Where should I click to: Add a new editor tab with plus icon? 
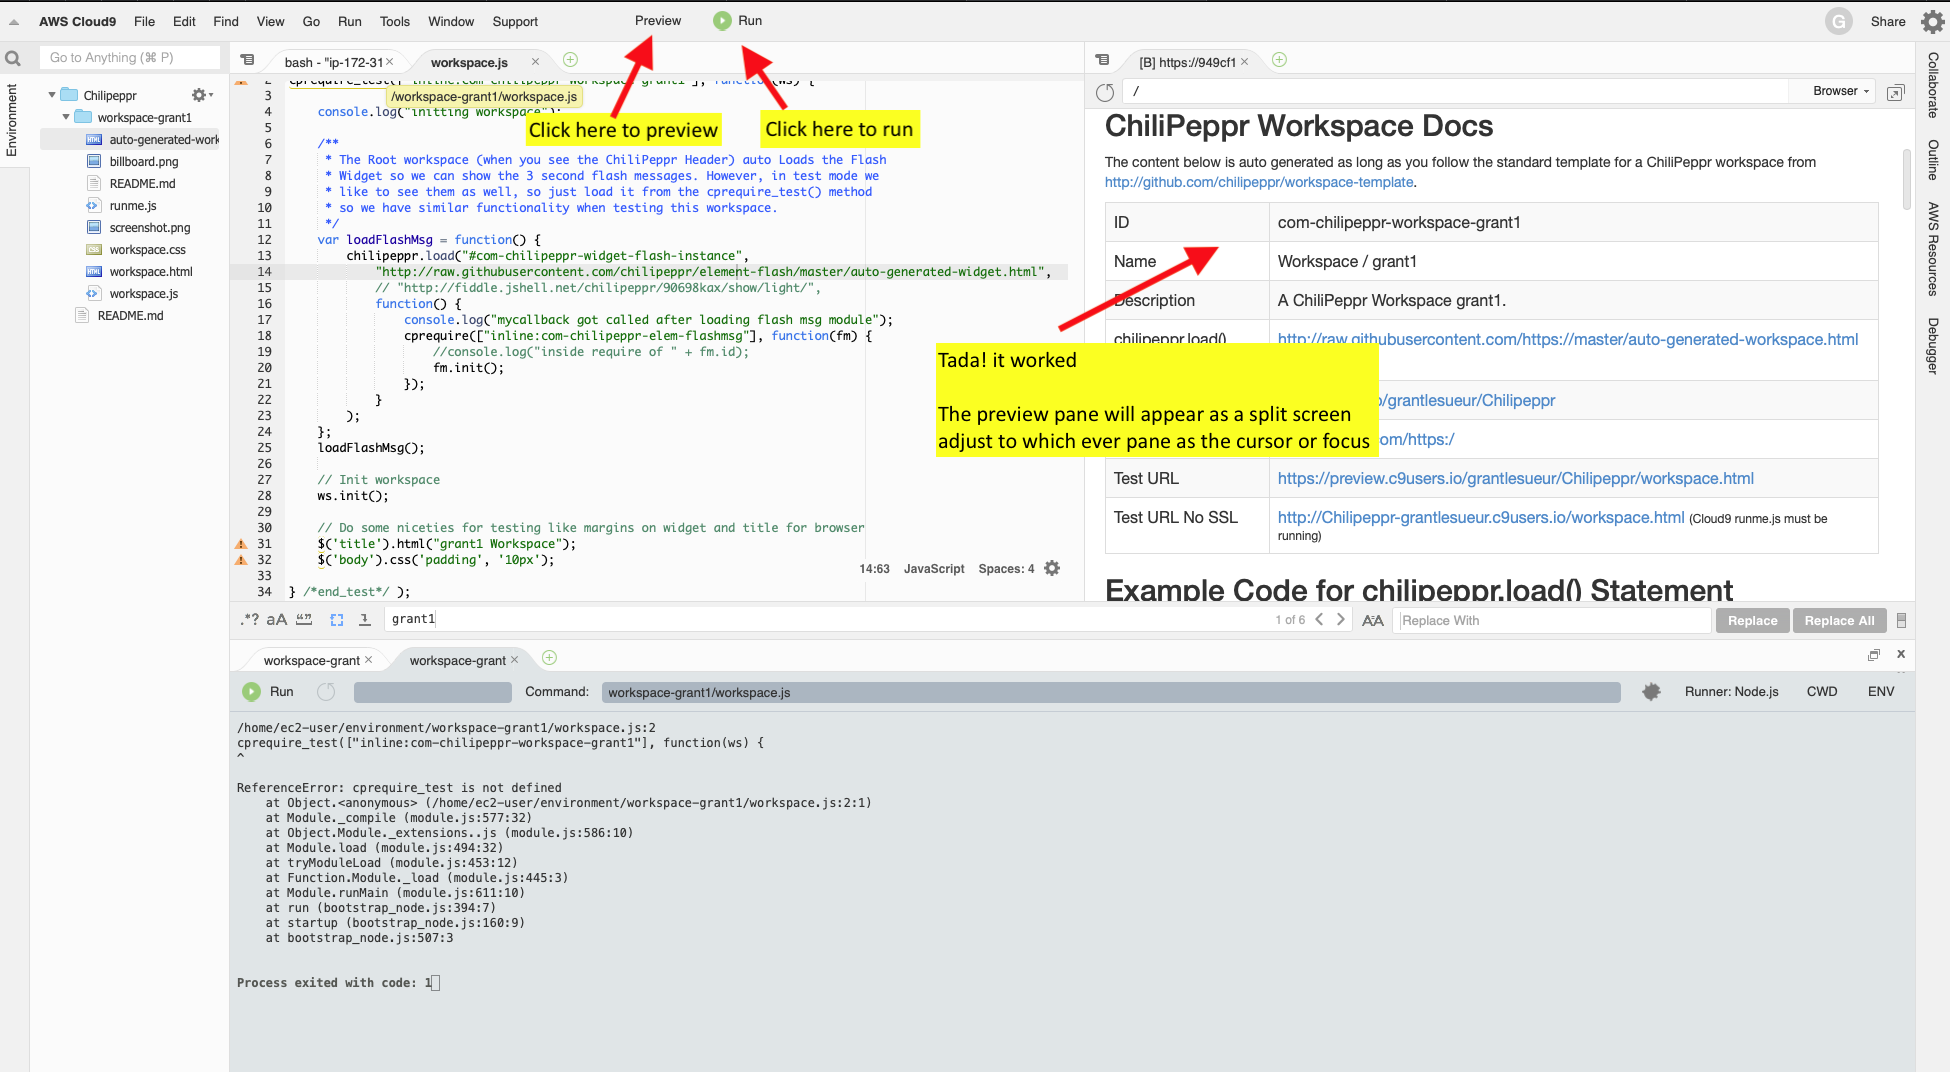coord(570,60)
